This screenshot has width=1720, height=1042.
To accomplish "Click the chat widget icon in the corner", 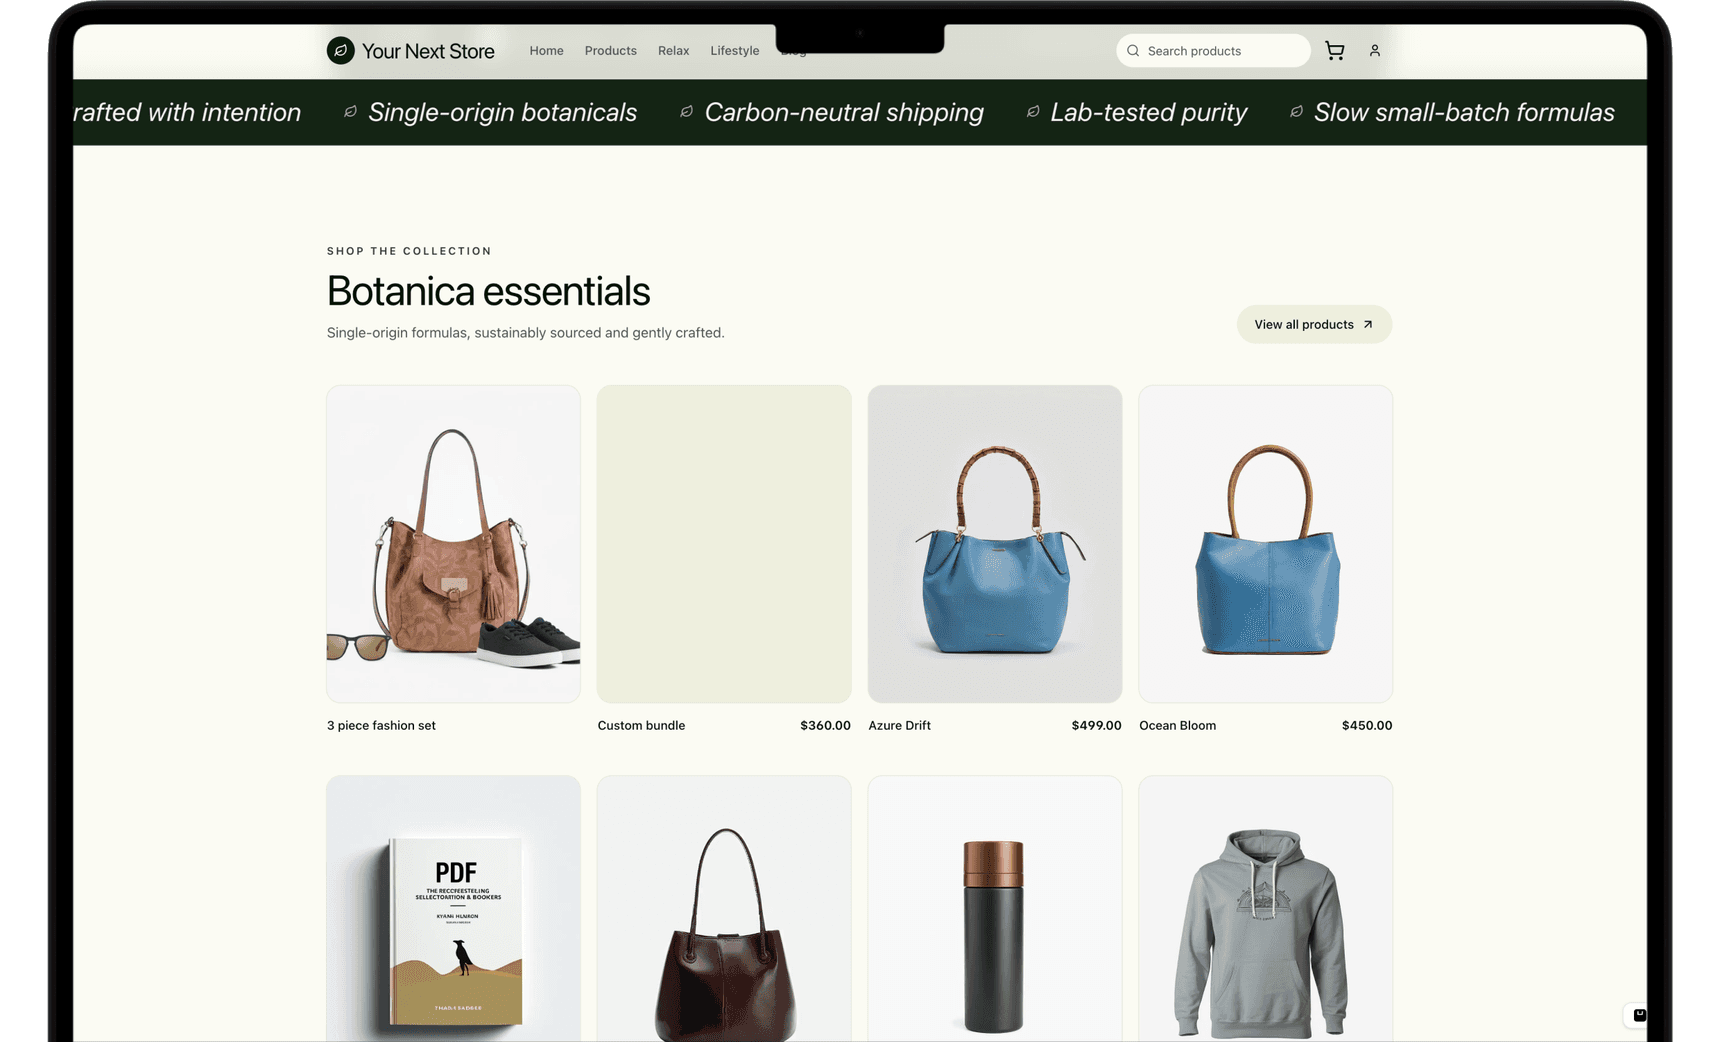I will coord(1639,1014).
